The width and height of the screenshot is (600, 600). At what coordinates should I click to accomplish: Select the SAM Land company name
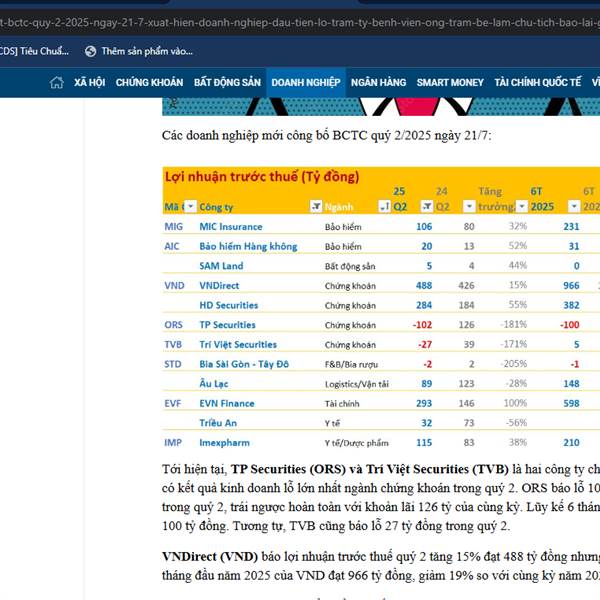click(x=221, y=266)
